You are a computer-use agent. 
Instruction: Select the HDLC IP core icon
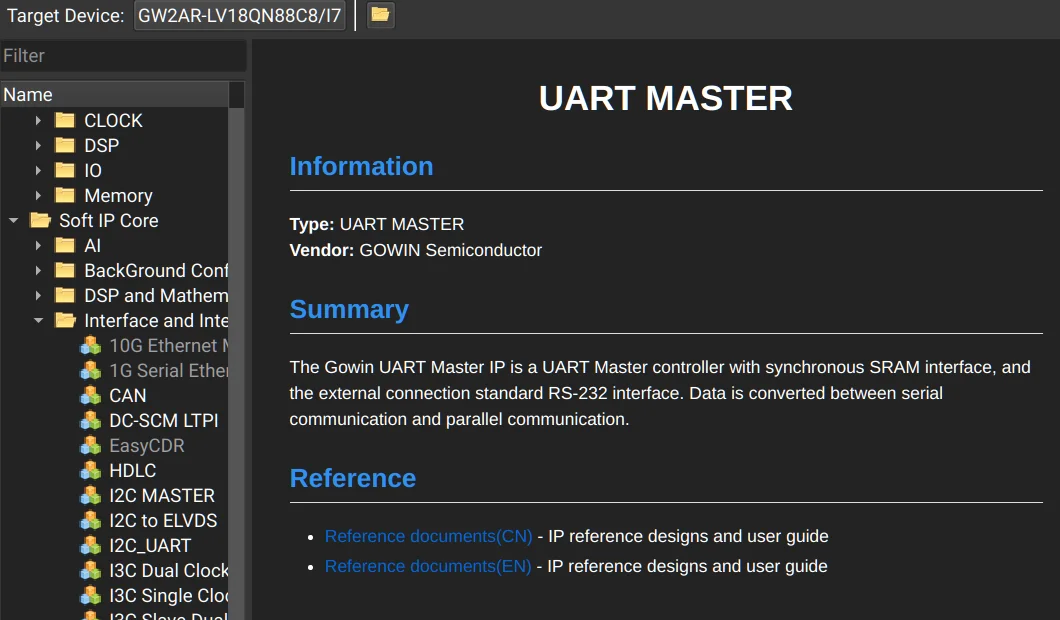(91, 471)
